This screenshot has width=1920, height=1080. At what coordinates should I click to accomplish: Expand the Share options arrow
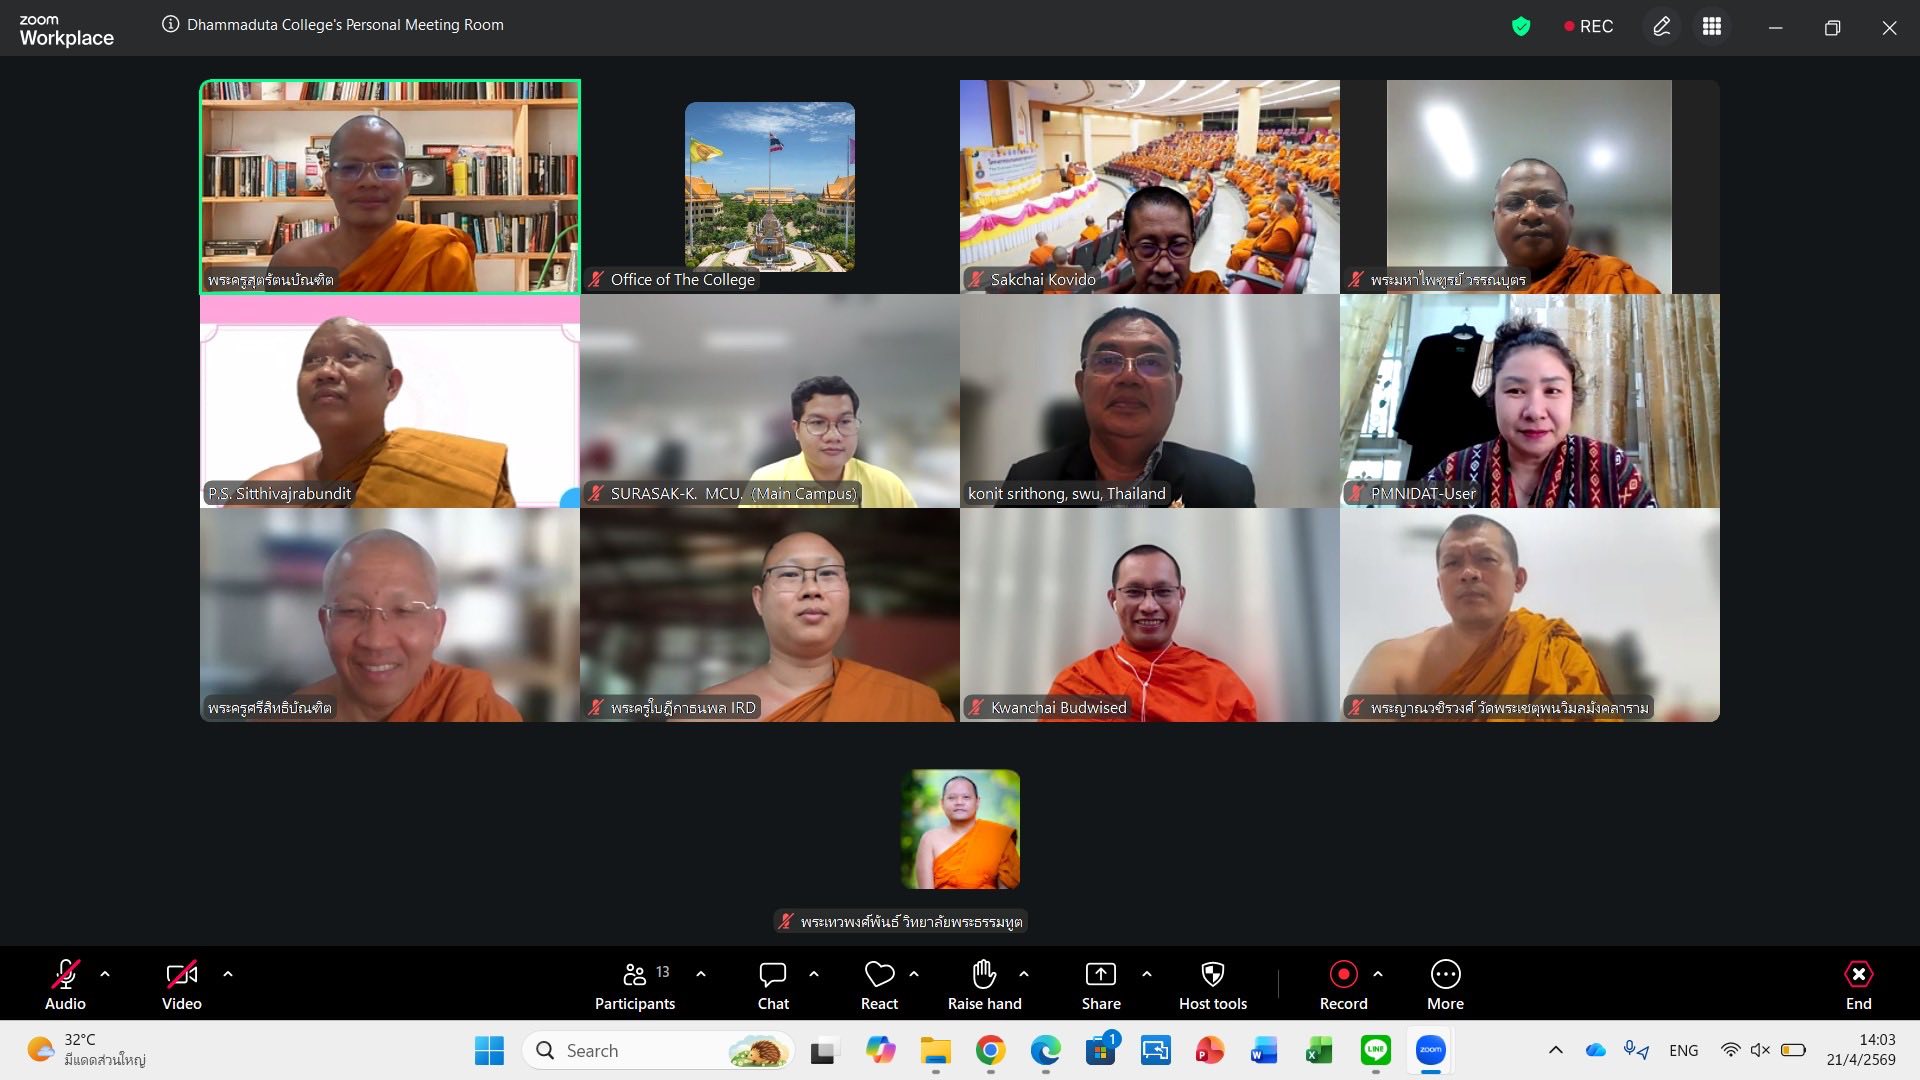[1147, 973]
